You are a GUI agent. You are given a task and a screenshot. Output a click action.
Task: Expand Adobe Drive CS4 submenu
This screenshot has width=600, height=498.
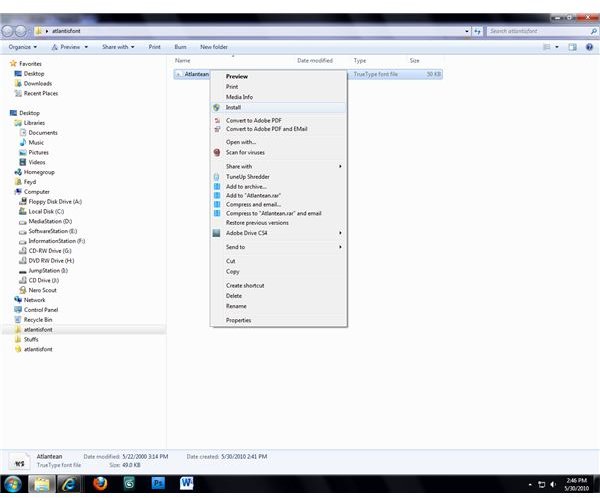click(278, 233)
